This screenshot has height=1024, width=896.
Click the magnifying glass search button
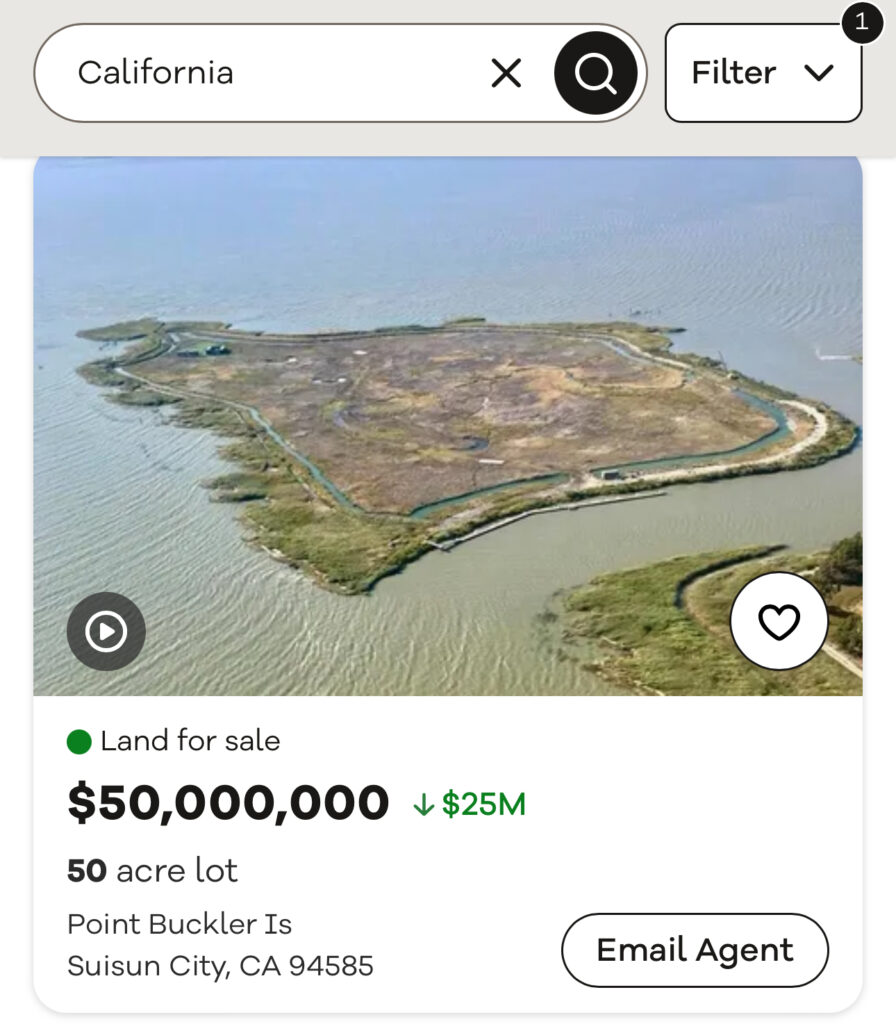[x=596, y=73]
